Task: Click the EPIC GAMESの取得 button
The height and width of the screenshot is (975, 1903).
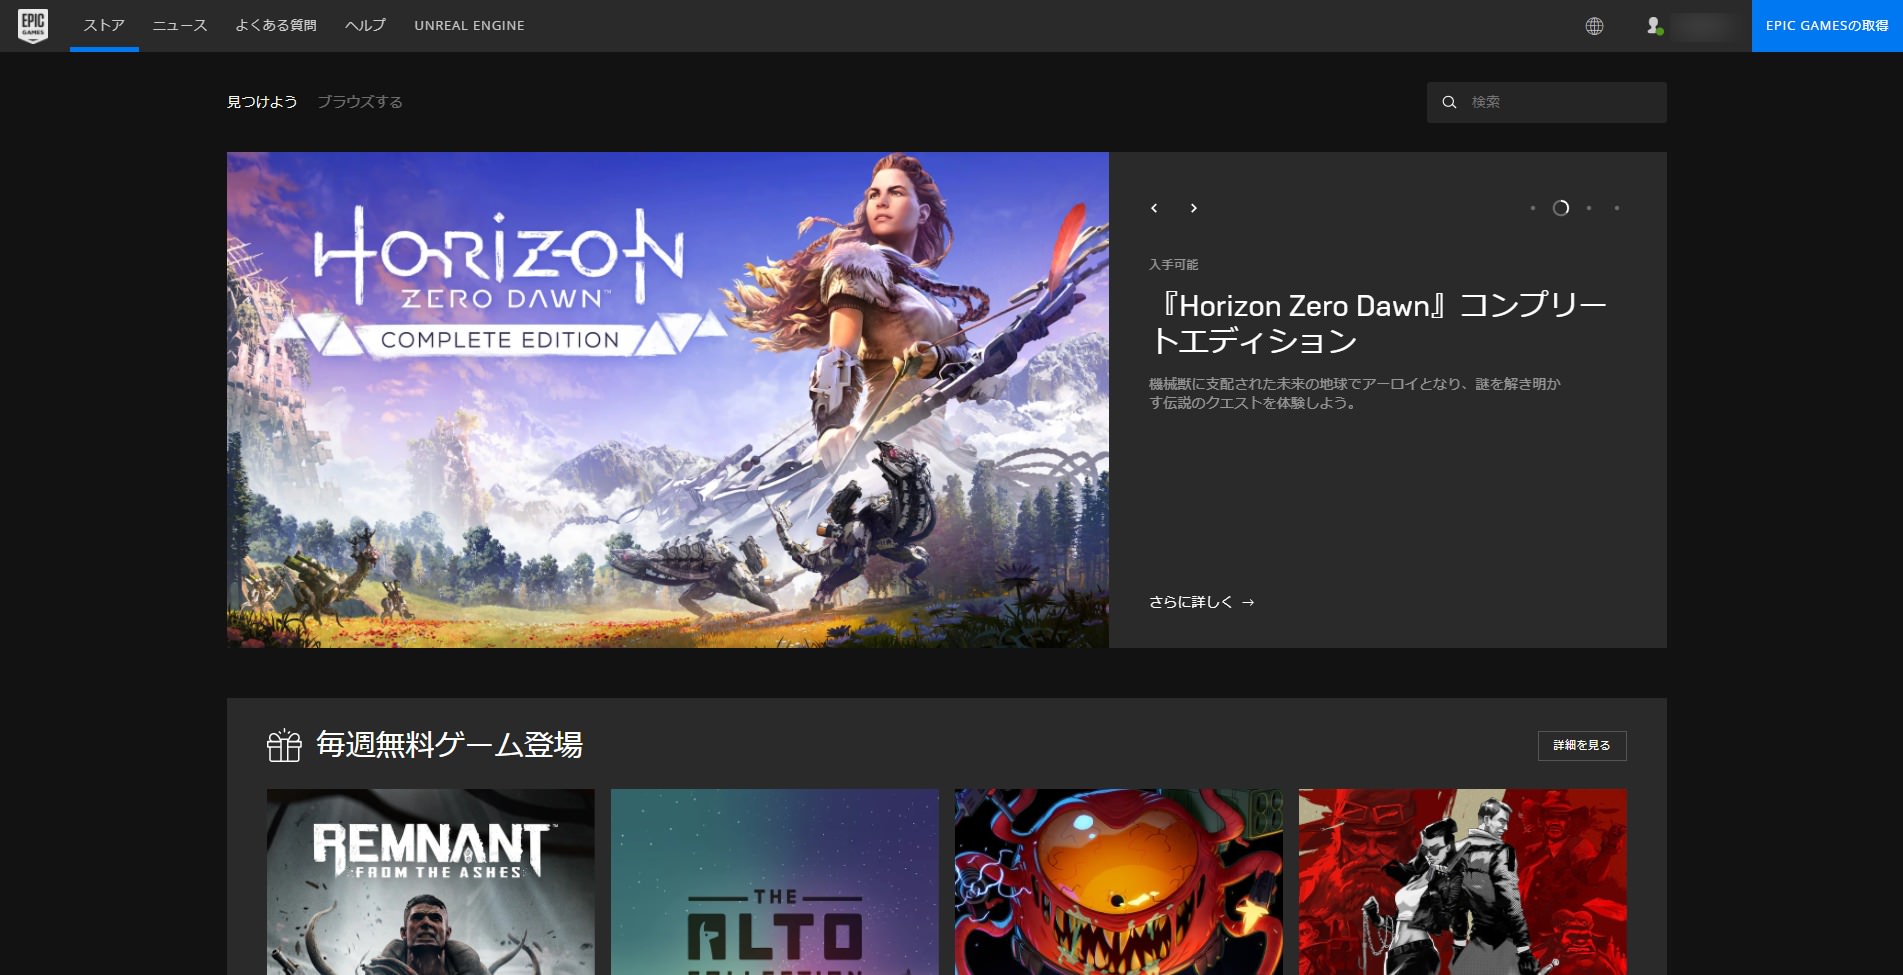Action: coord(1827,26)
